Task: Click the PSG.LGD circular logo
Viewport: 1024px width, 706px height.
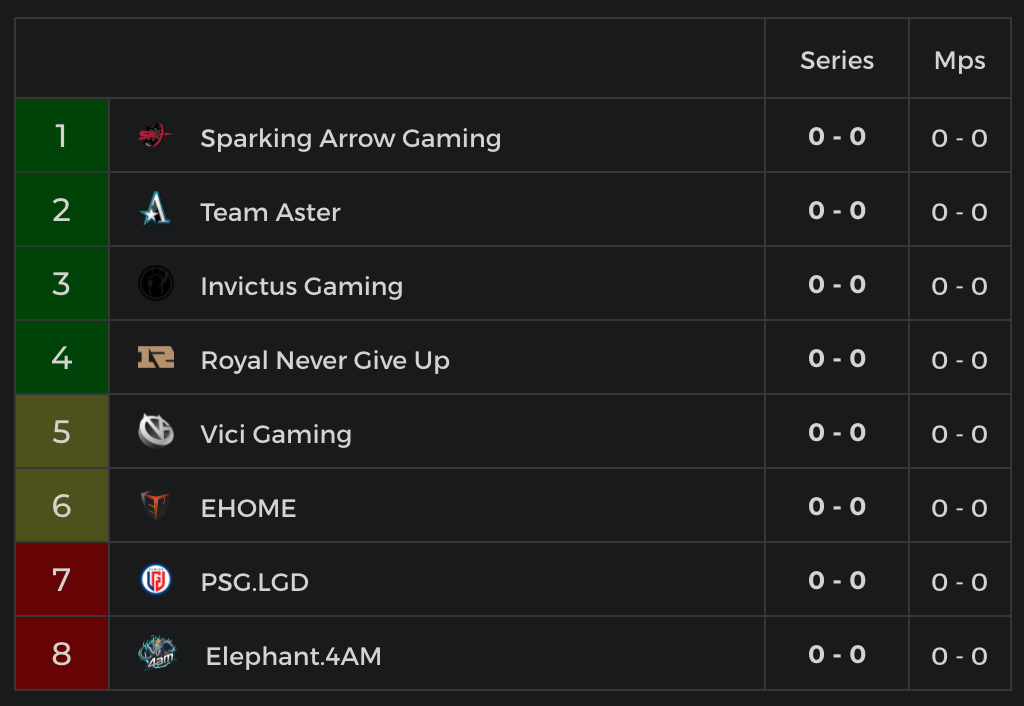Action: coord(156,580)
